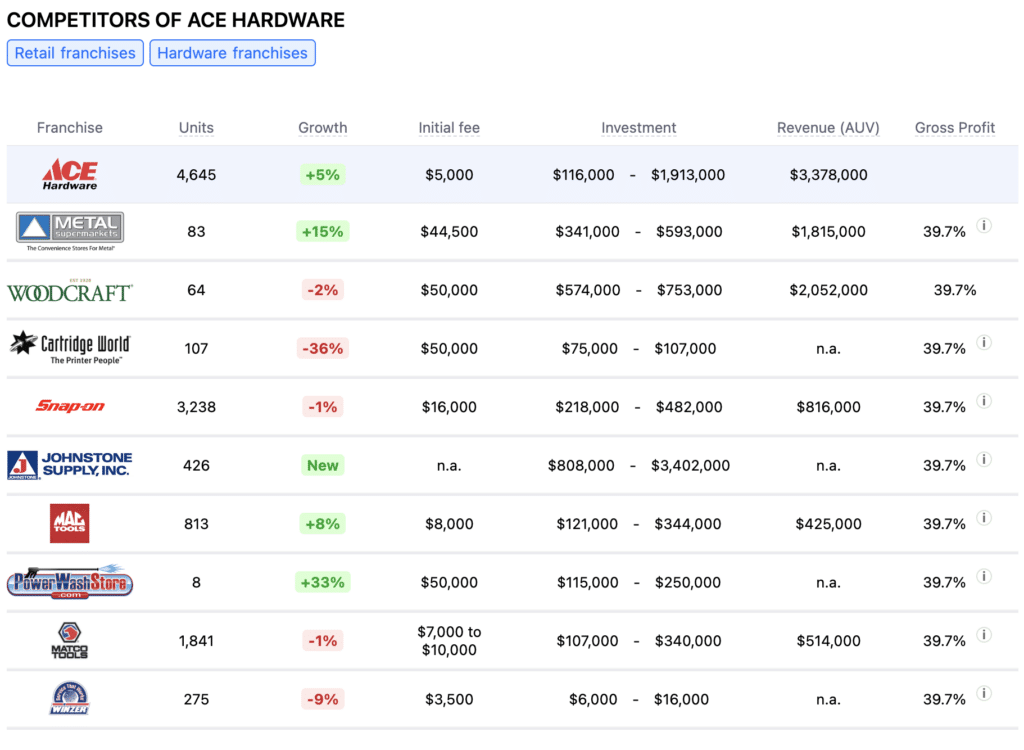Click the $44,500 initial fee
Screen dimensions: 1024x750
[x=449, y=231]
